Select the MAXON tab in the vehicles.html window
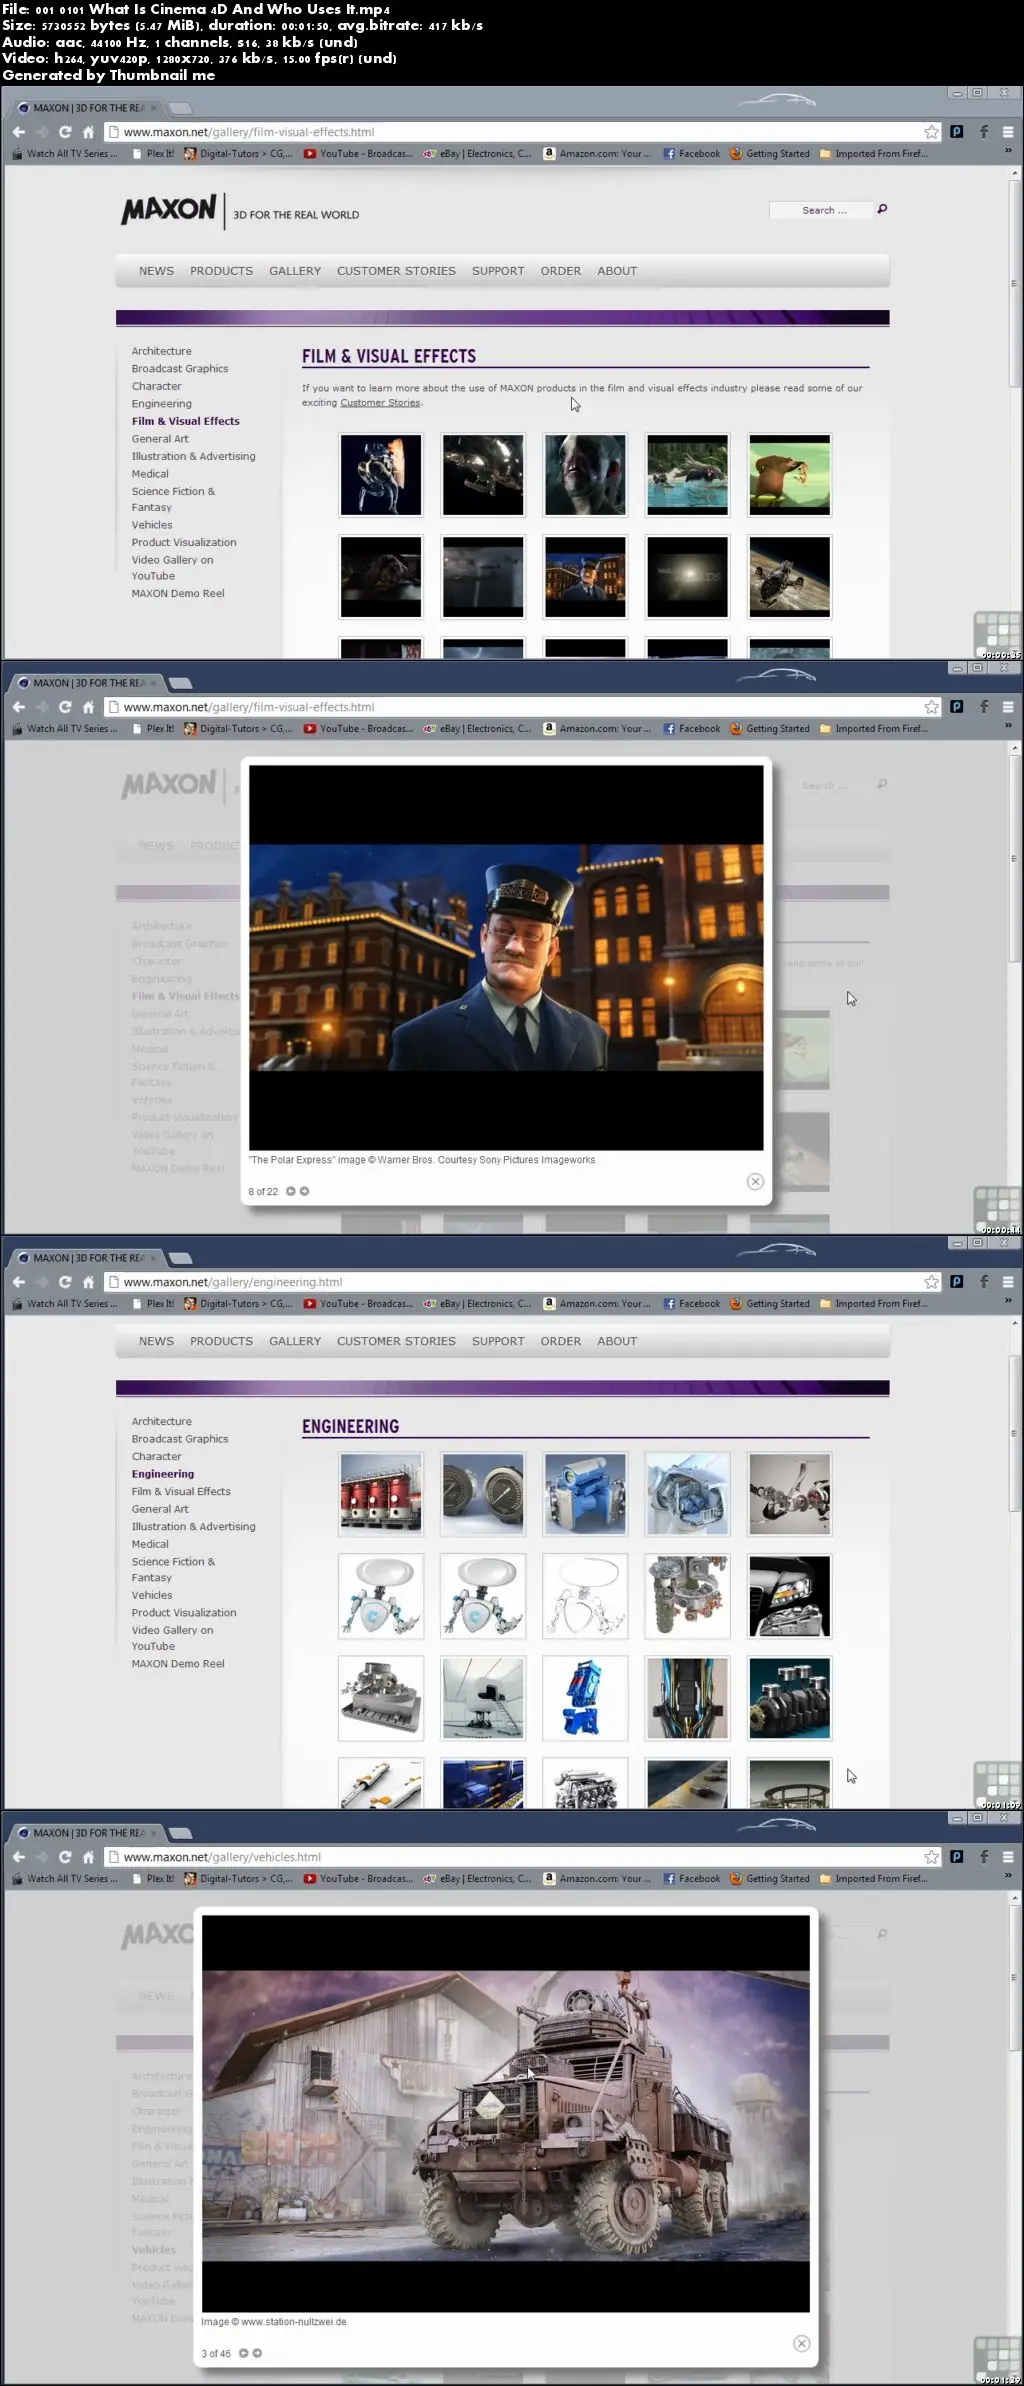This screenshot has height=2386, width=1024. [x=86, y=1833]
